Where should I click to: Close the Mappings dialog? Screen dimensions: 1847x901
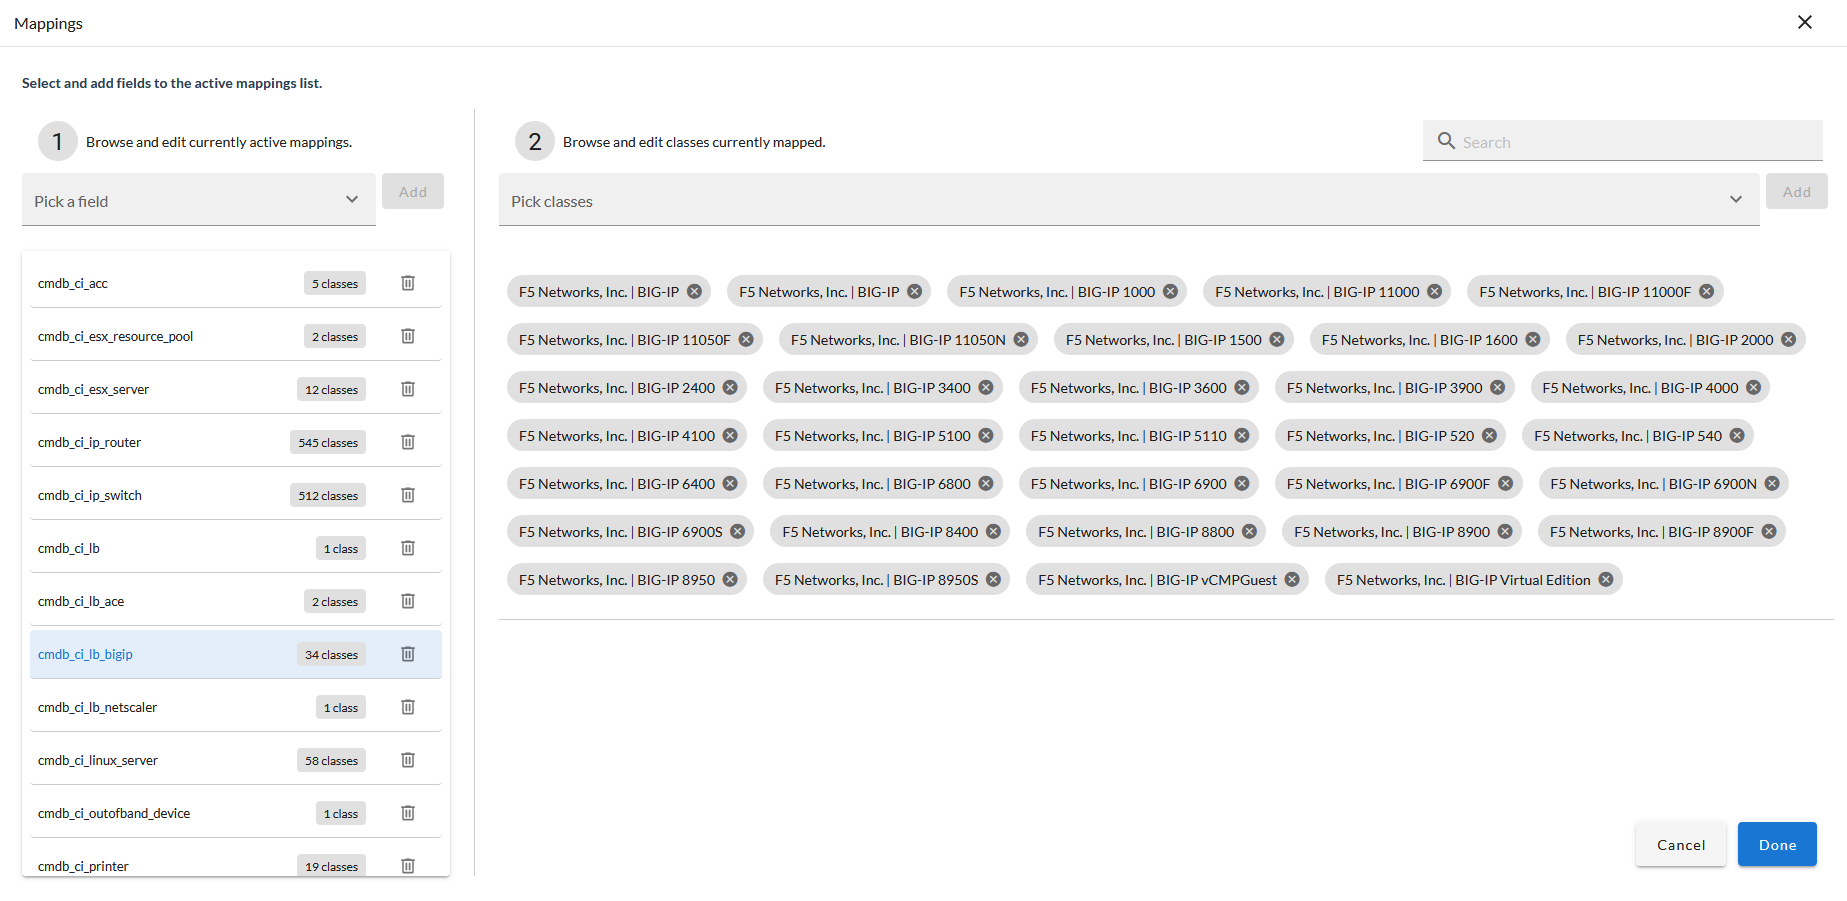coord(1804,22)
